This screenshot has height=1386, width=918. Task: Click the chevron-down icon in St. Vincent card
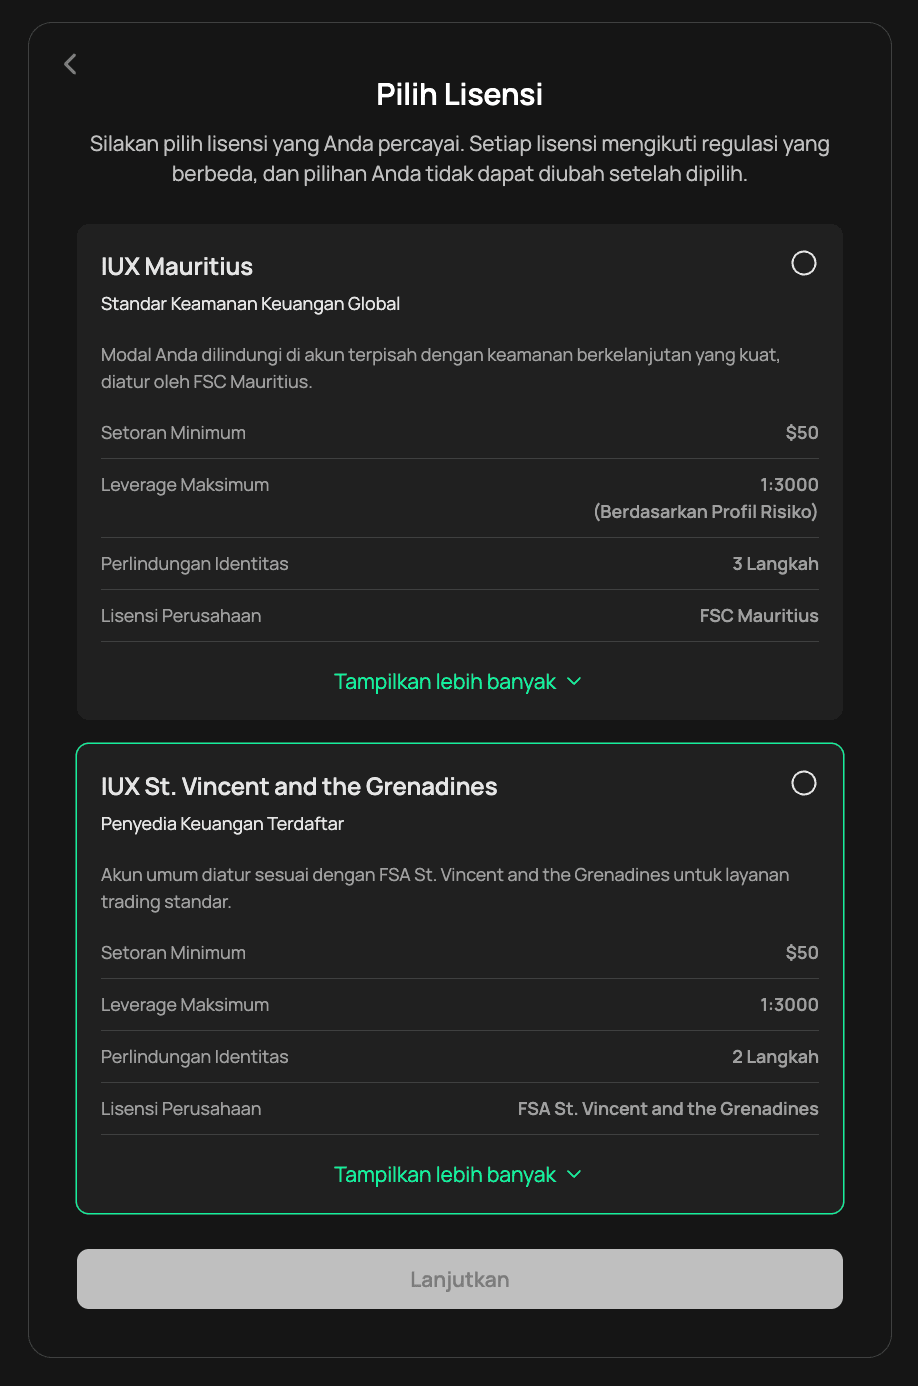click(x=574, y=1175)
